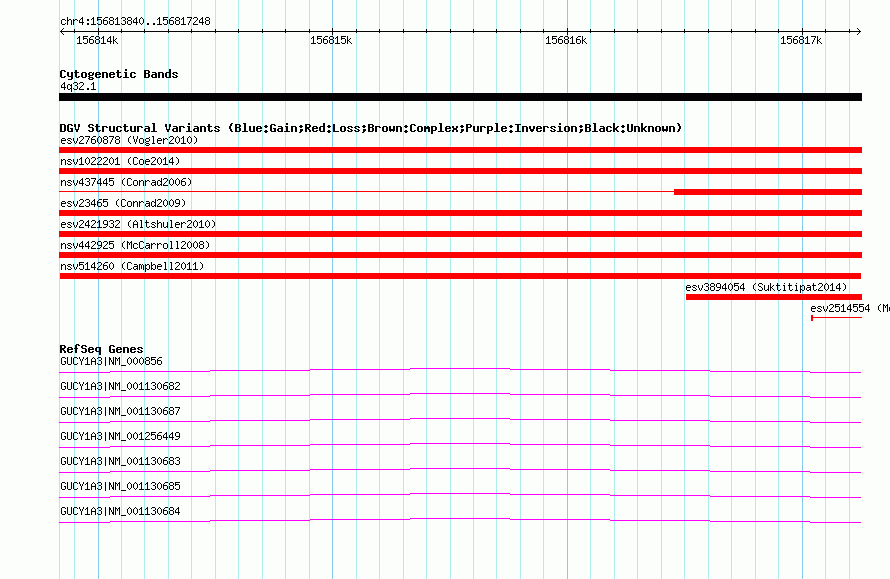Open the nsv1022201 (Coe2014) variant label
The height and width of the screenshot is (579, 890).
click(120, 162)
